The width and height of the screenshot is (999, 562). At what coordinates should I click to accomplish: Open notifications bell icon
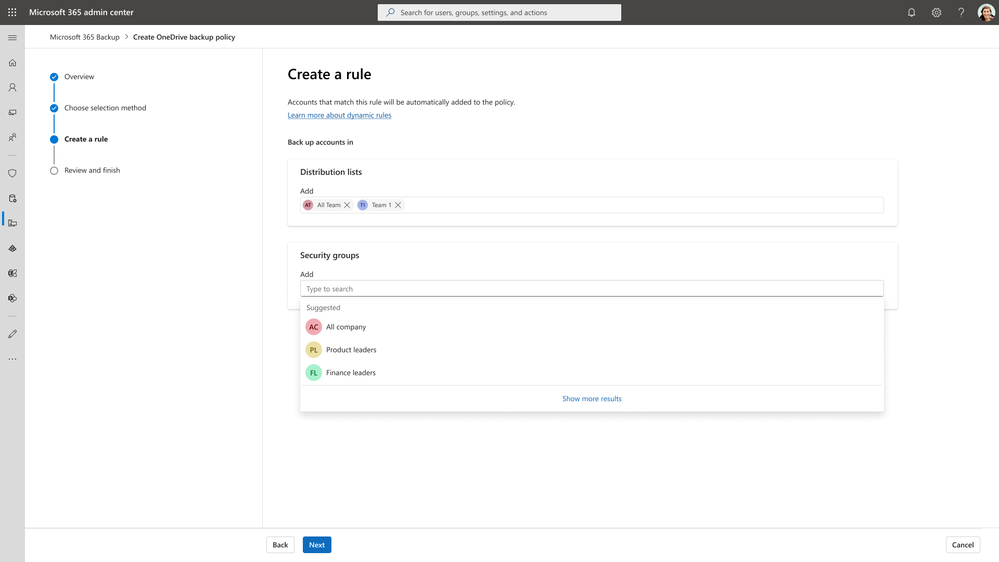911,12
